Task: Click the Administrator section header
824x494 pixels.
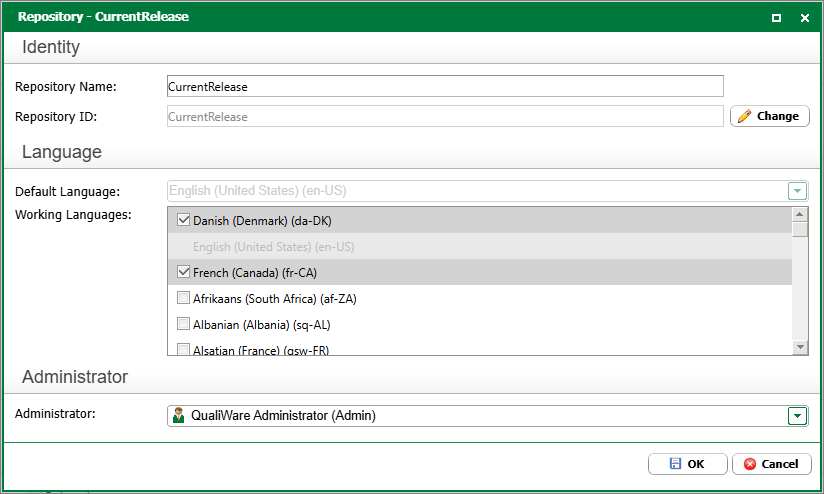Action: [75, 377]
